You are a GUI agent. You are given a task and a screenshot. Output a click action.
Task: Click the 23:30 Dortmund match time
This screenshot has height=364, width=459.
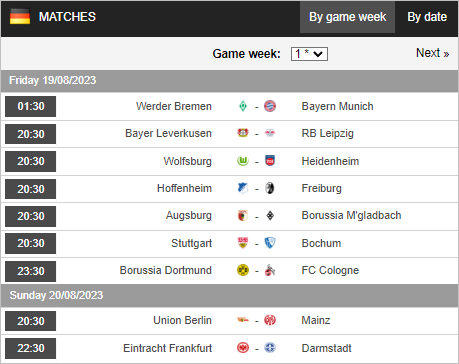31,271
